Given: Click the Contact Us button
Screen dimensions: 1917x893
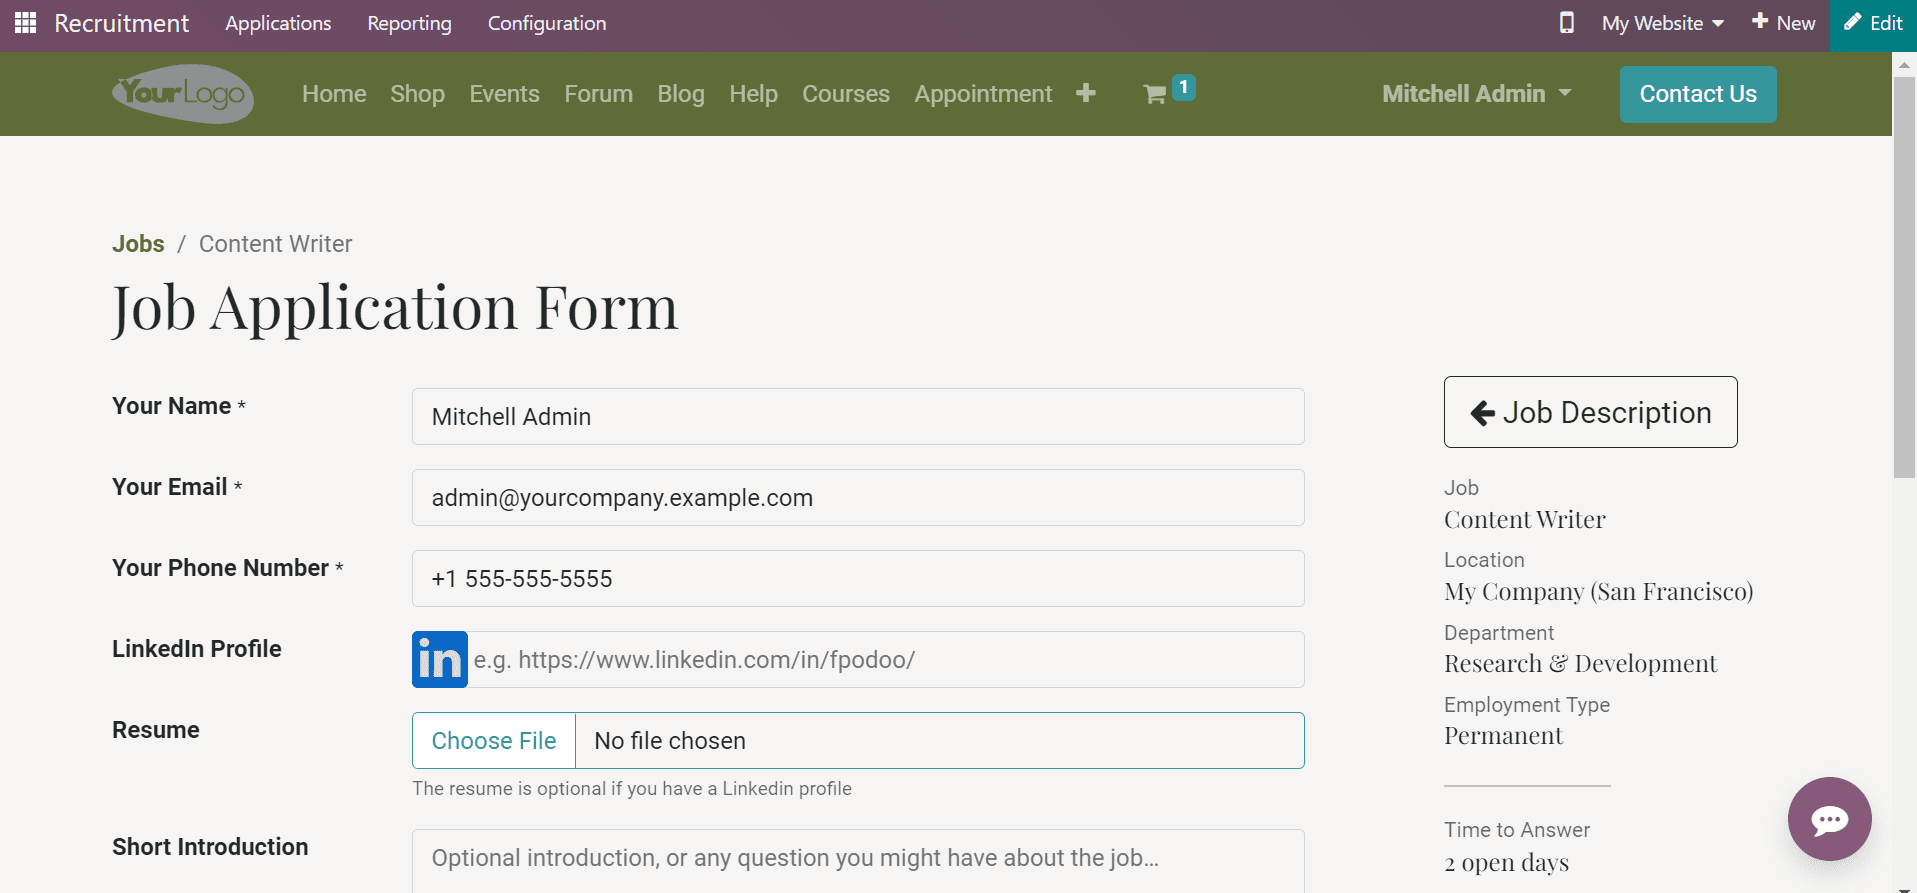Looking at the screenshot, I should coord(1697,94).
